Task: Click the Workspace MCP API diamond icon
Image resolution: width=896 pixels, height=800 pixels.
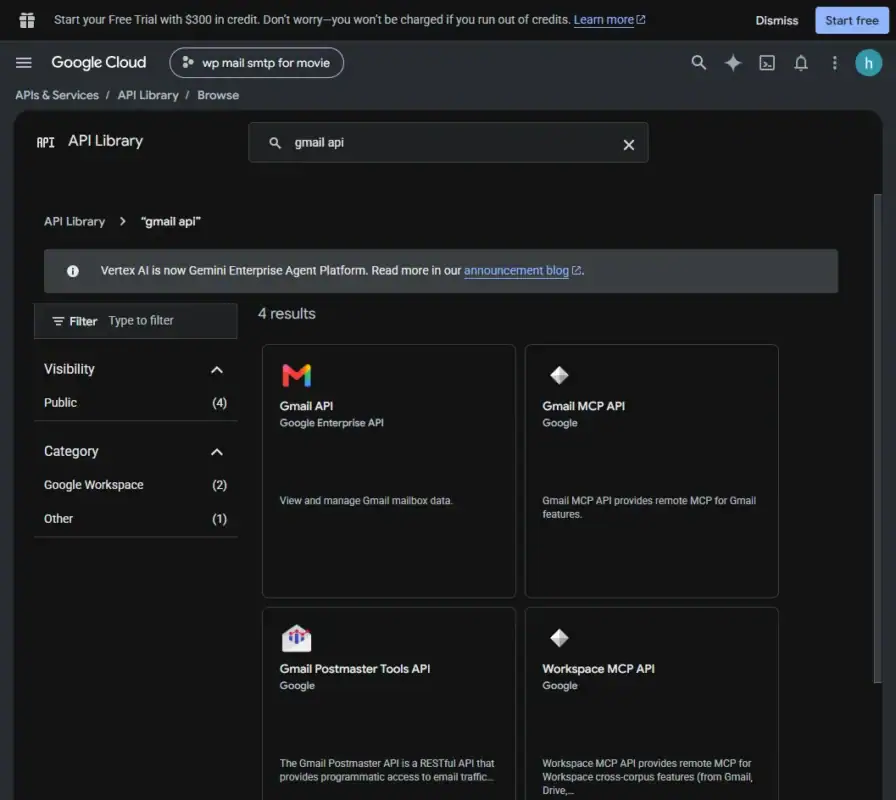Action: pos(559,638)
